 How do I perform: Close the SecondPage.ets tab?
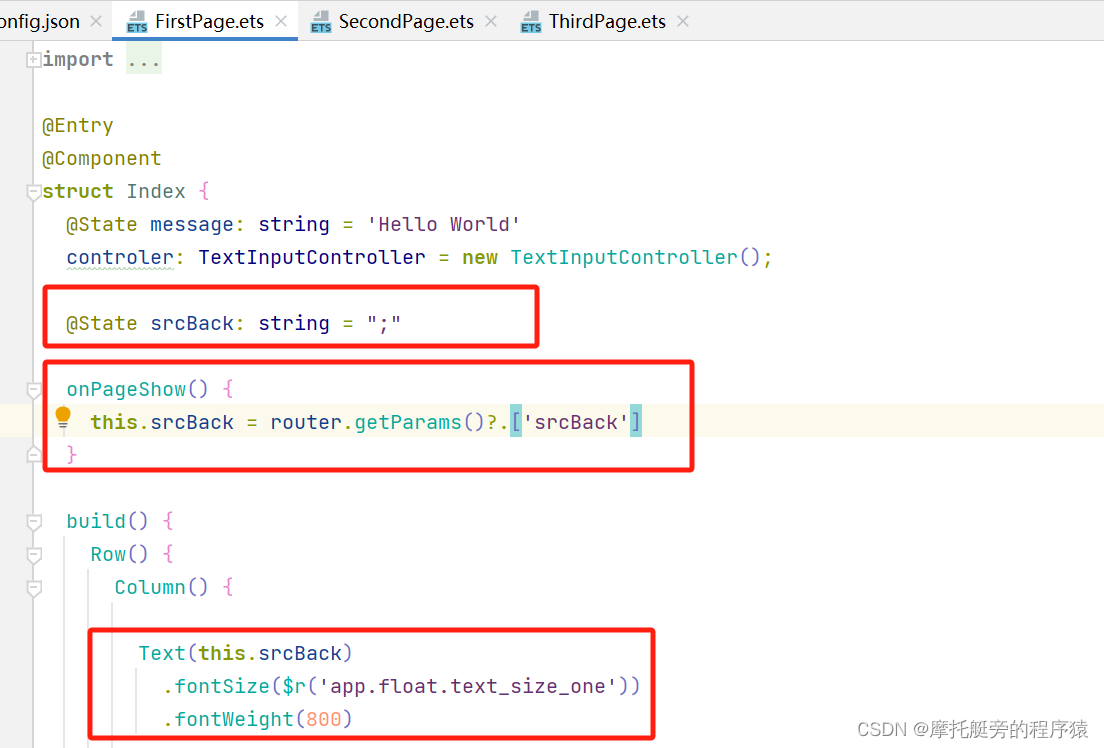491,21
